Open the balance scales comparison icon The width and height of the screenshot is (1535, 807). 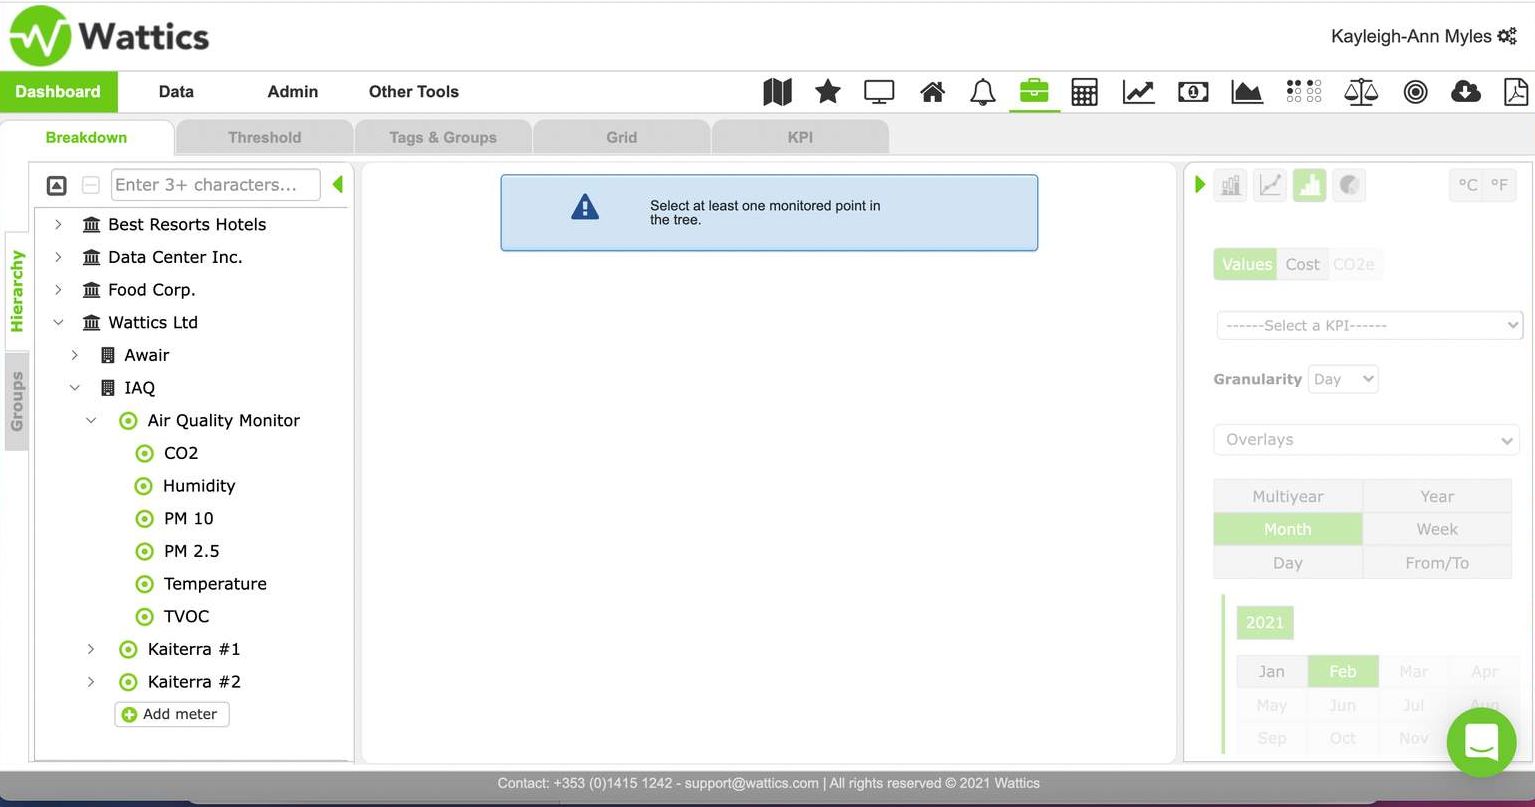(1360, 92)
